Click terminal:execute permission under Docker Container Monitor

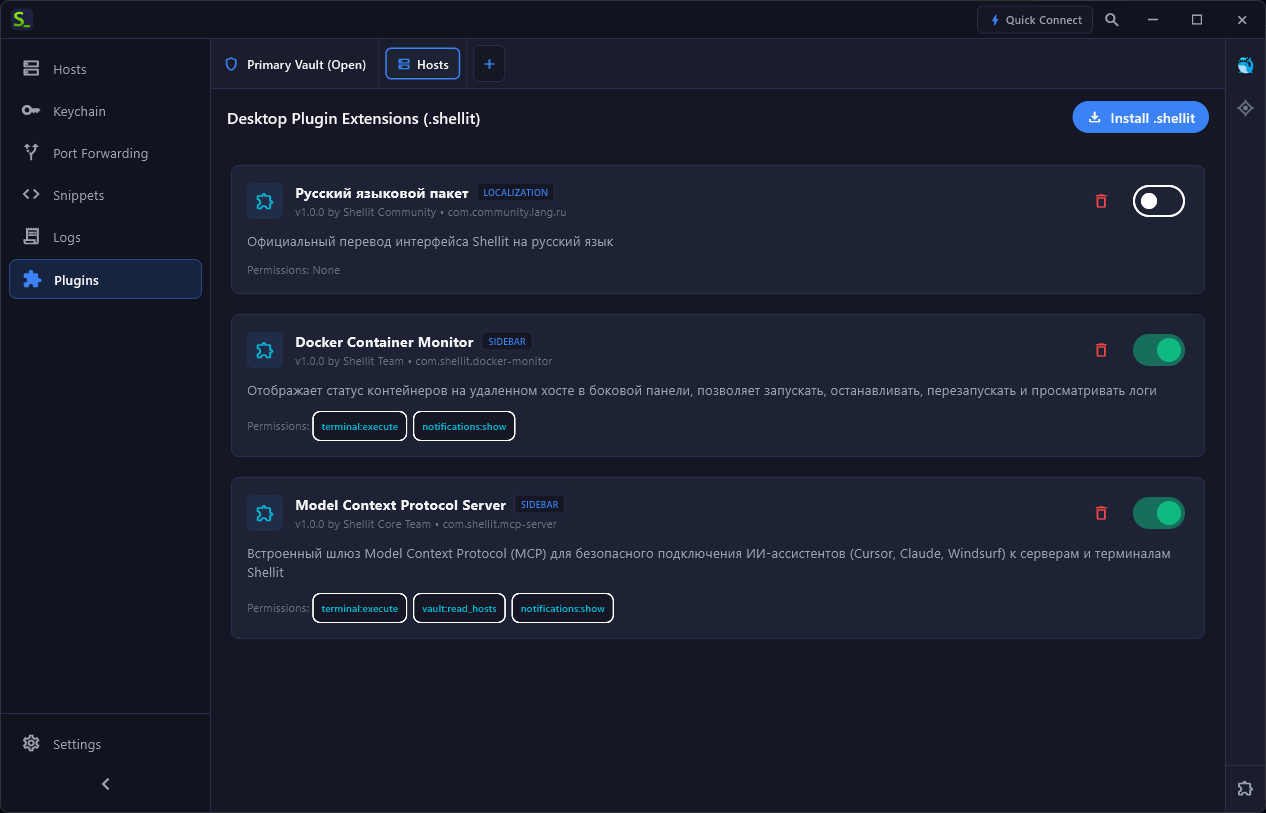(360, 426)
